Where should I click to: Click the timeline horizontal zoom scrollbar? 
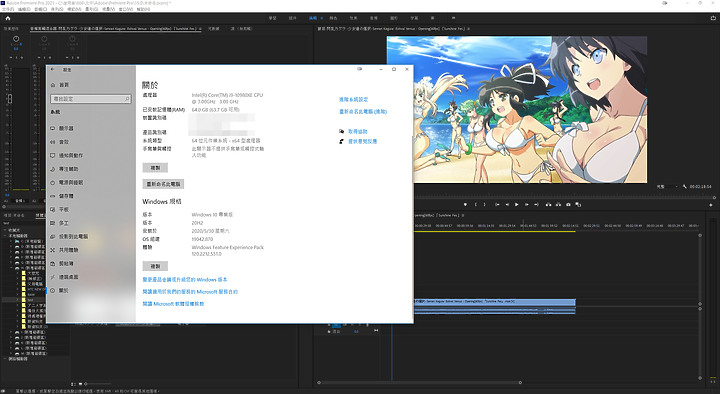(x=419, y=382)
